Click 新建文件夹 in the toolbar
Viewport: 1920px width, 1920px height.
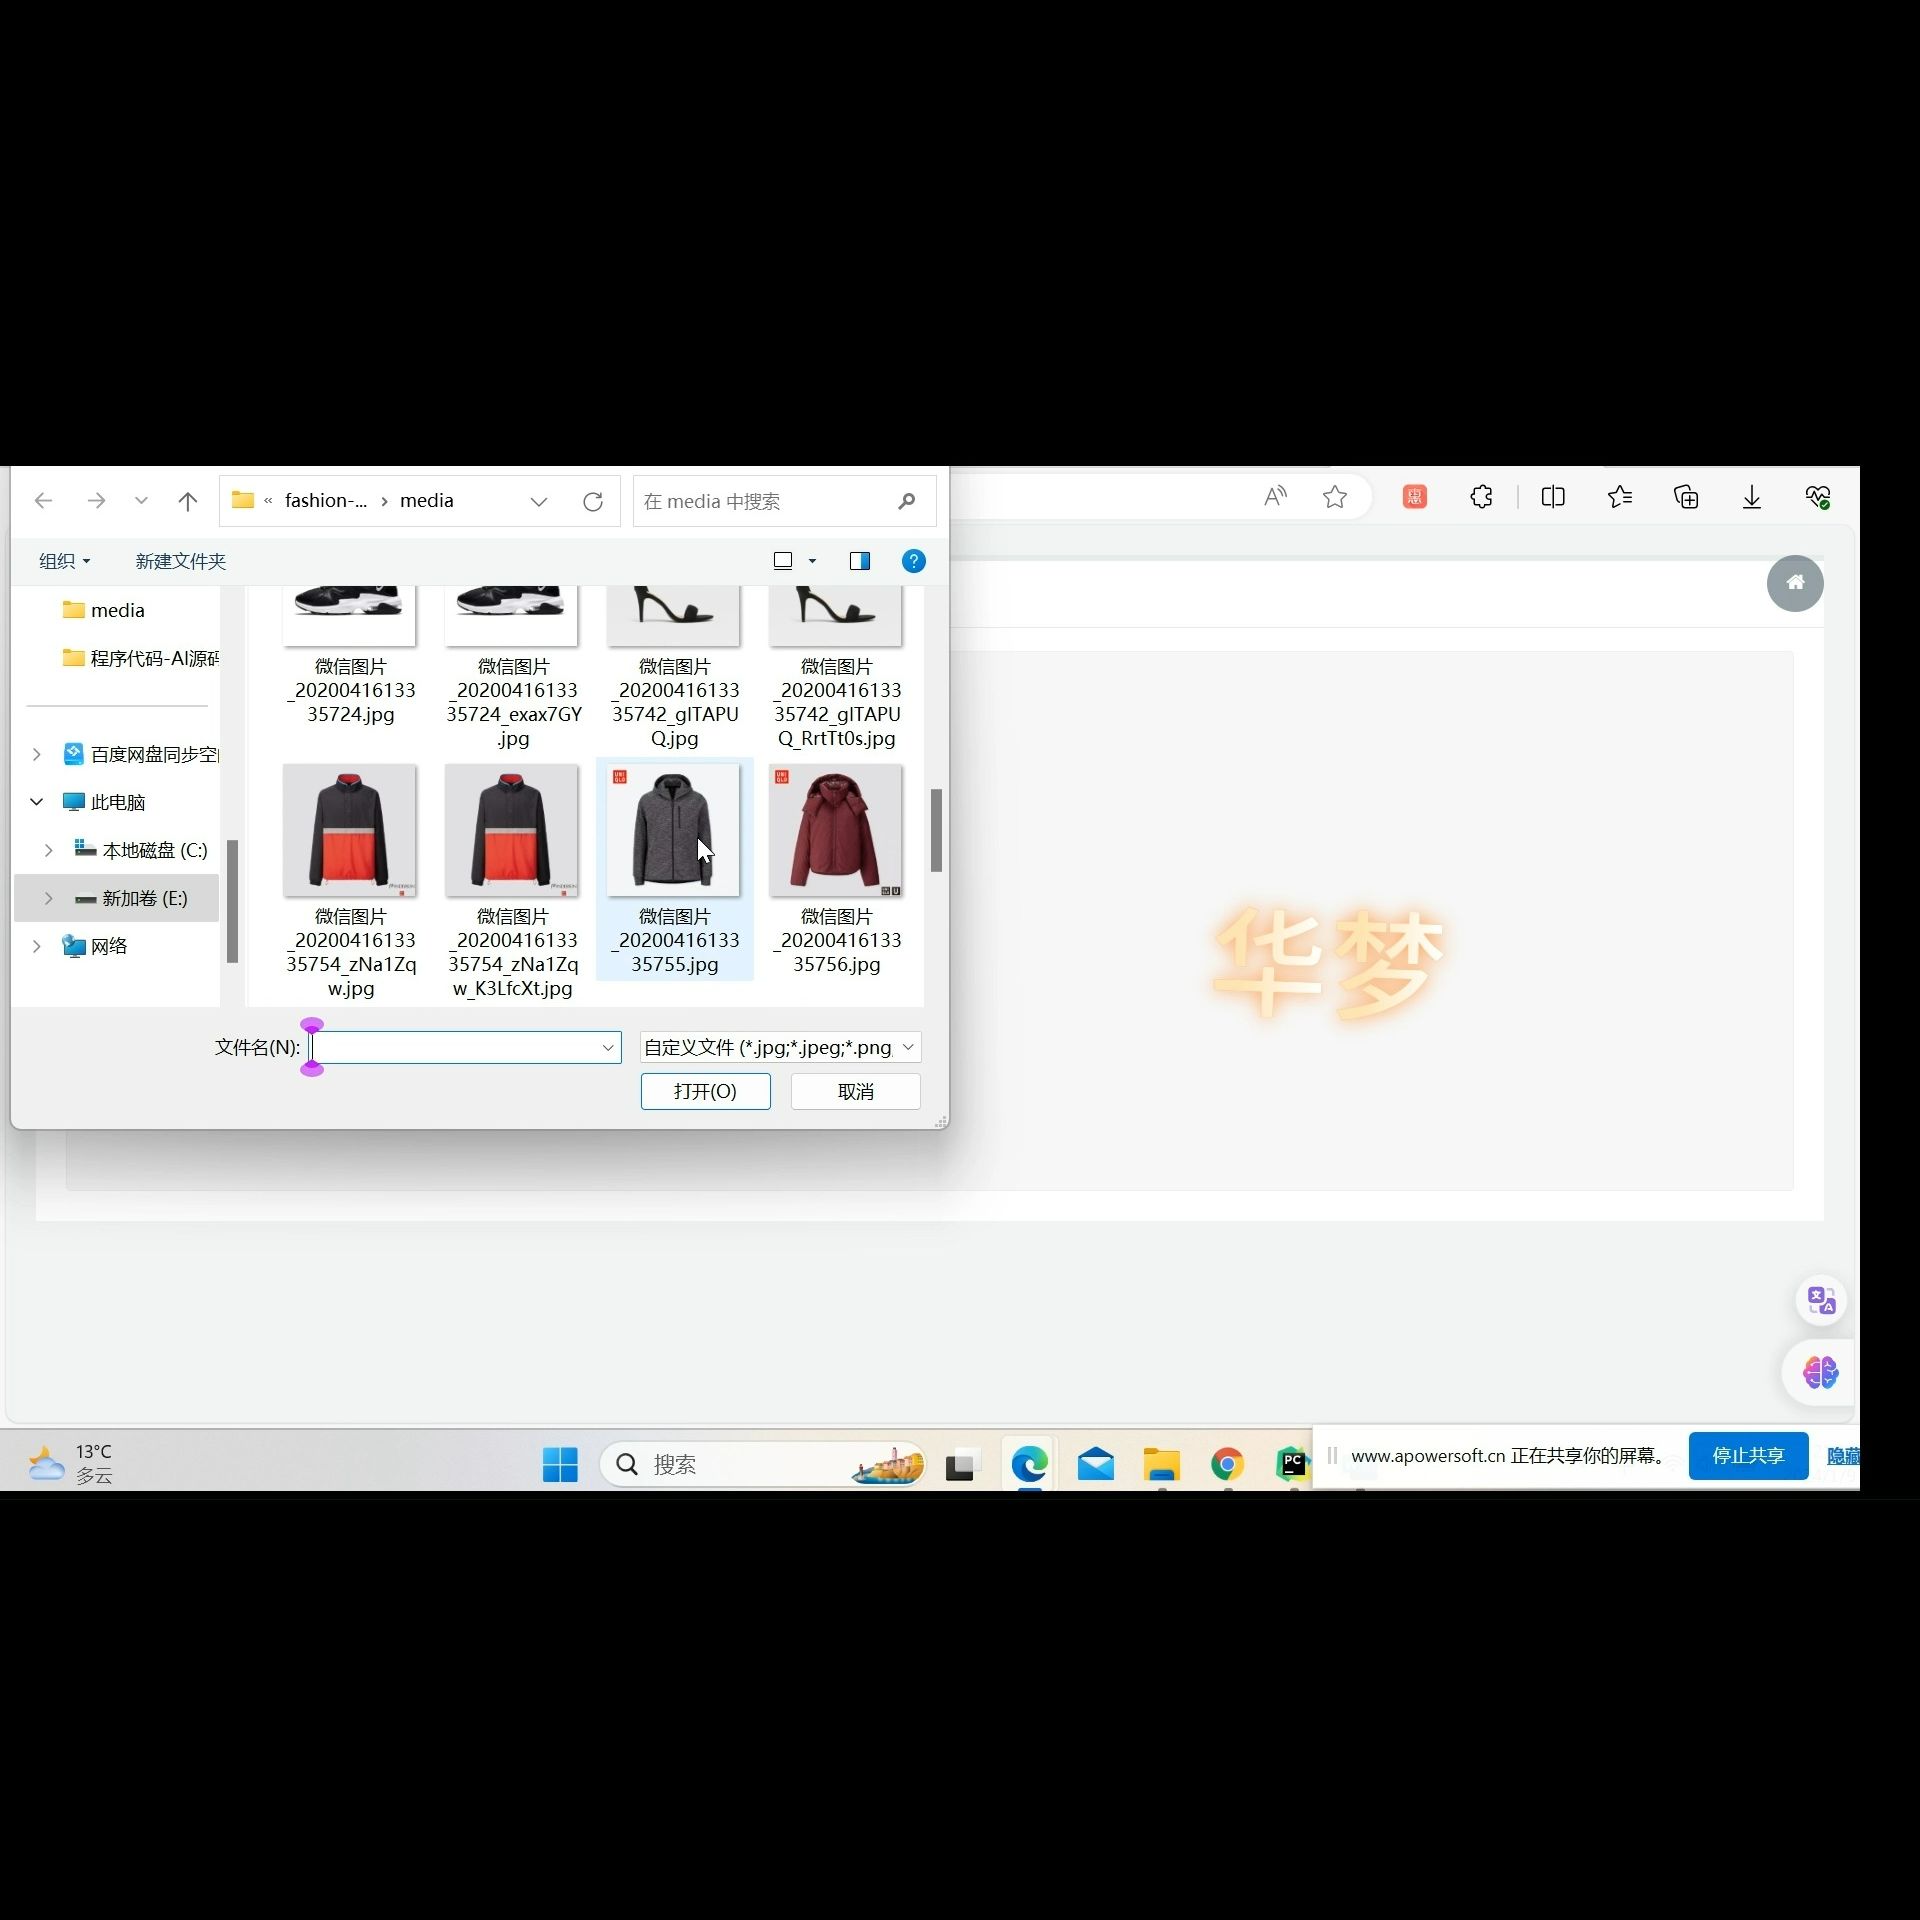pos(180,561)
